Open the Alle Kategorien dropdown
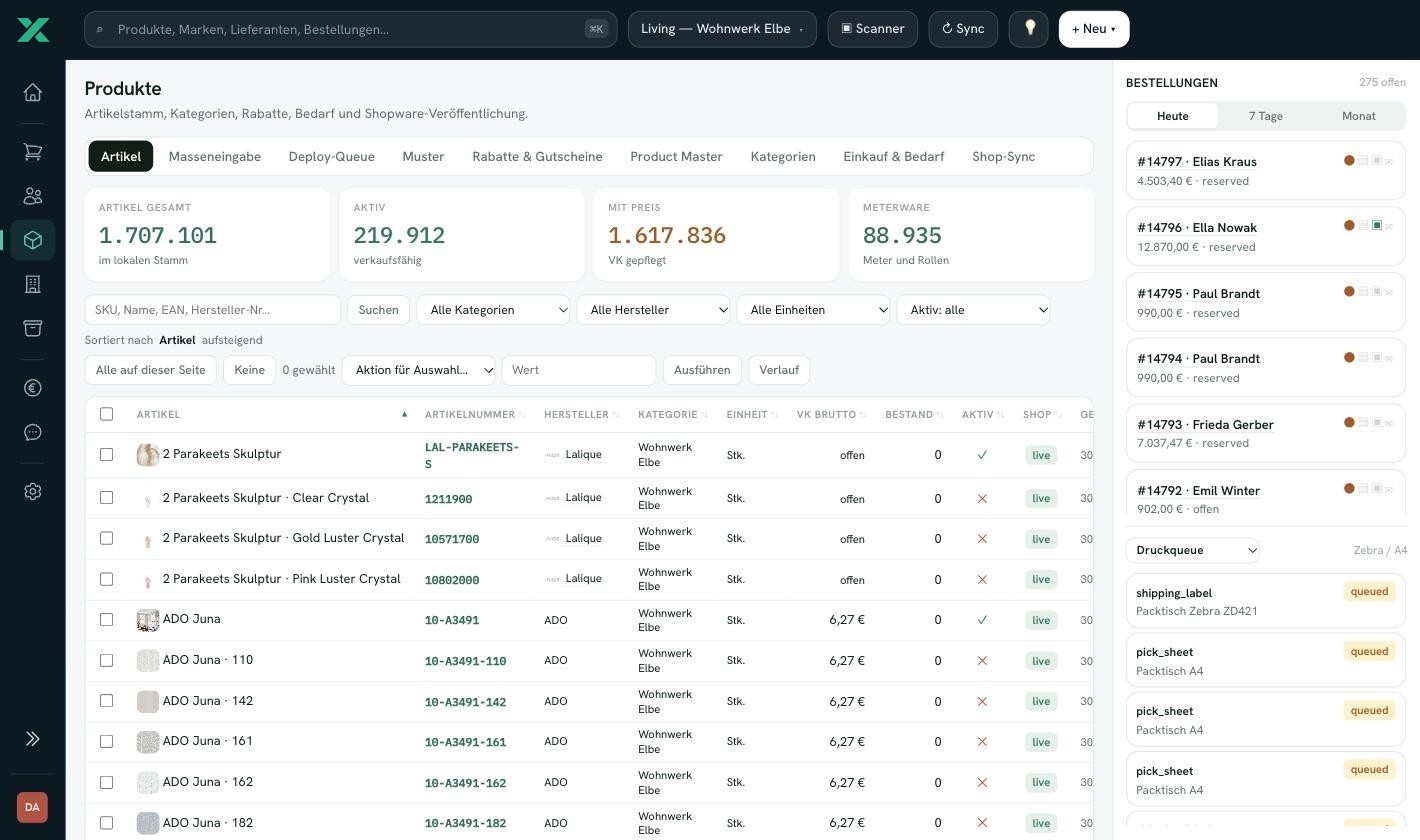 494,310
